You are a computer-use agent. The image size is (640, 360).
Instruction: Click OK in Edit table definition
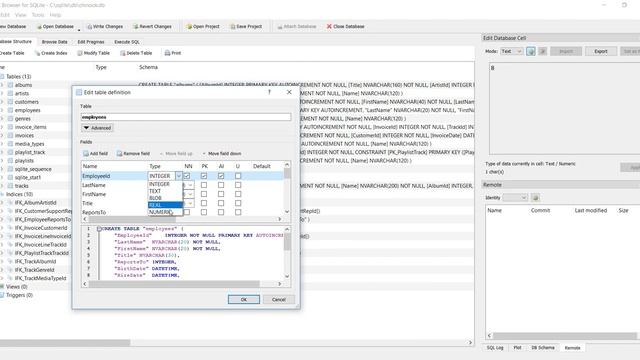tap(244, 300)
